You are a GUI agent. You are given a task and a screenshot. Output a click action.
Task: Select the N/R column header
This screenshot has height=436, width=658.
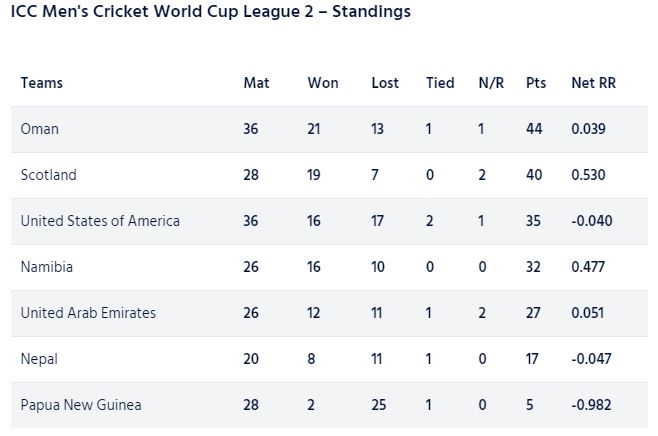coord(491,83)
